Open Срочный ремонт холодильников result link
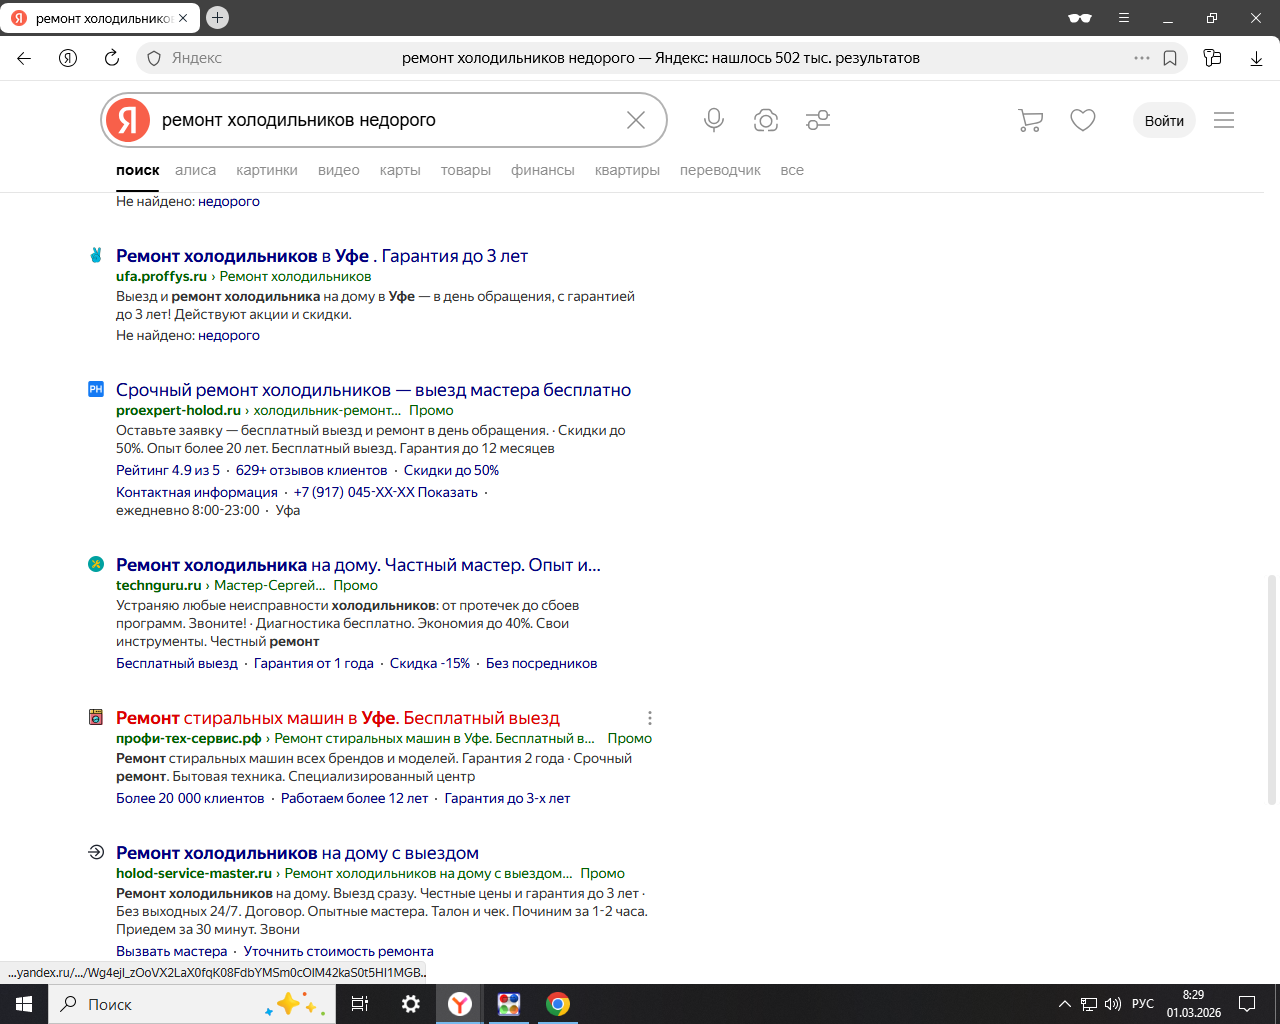 click(373, 390)
